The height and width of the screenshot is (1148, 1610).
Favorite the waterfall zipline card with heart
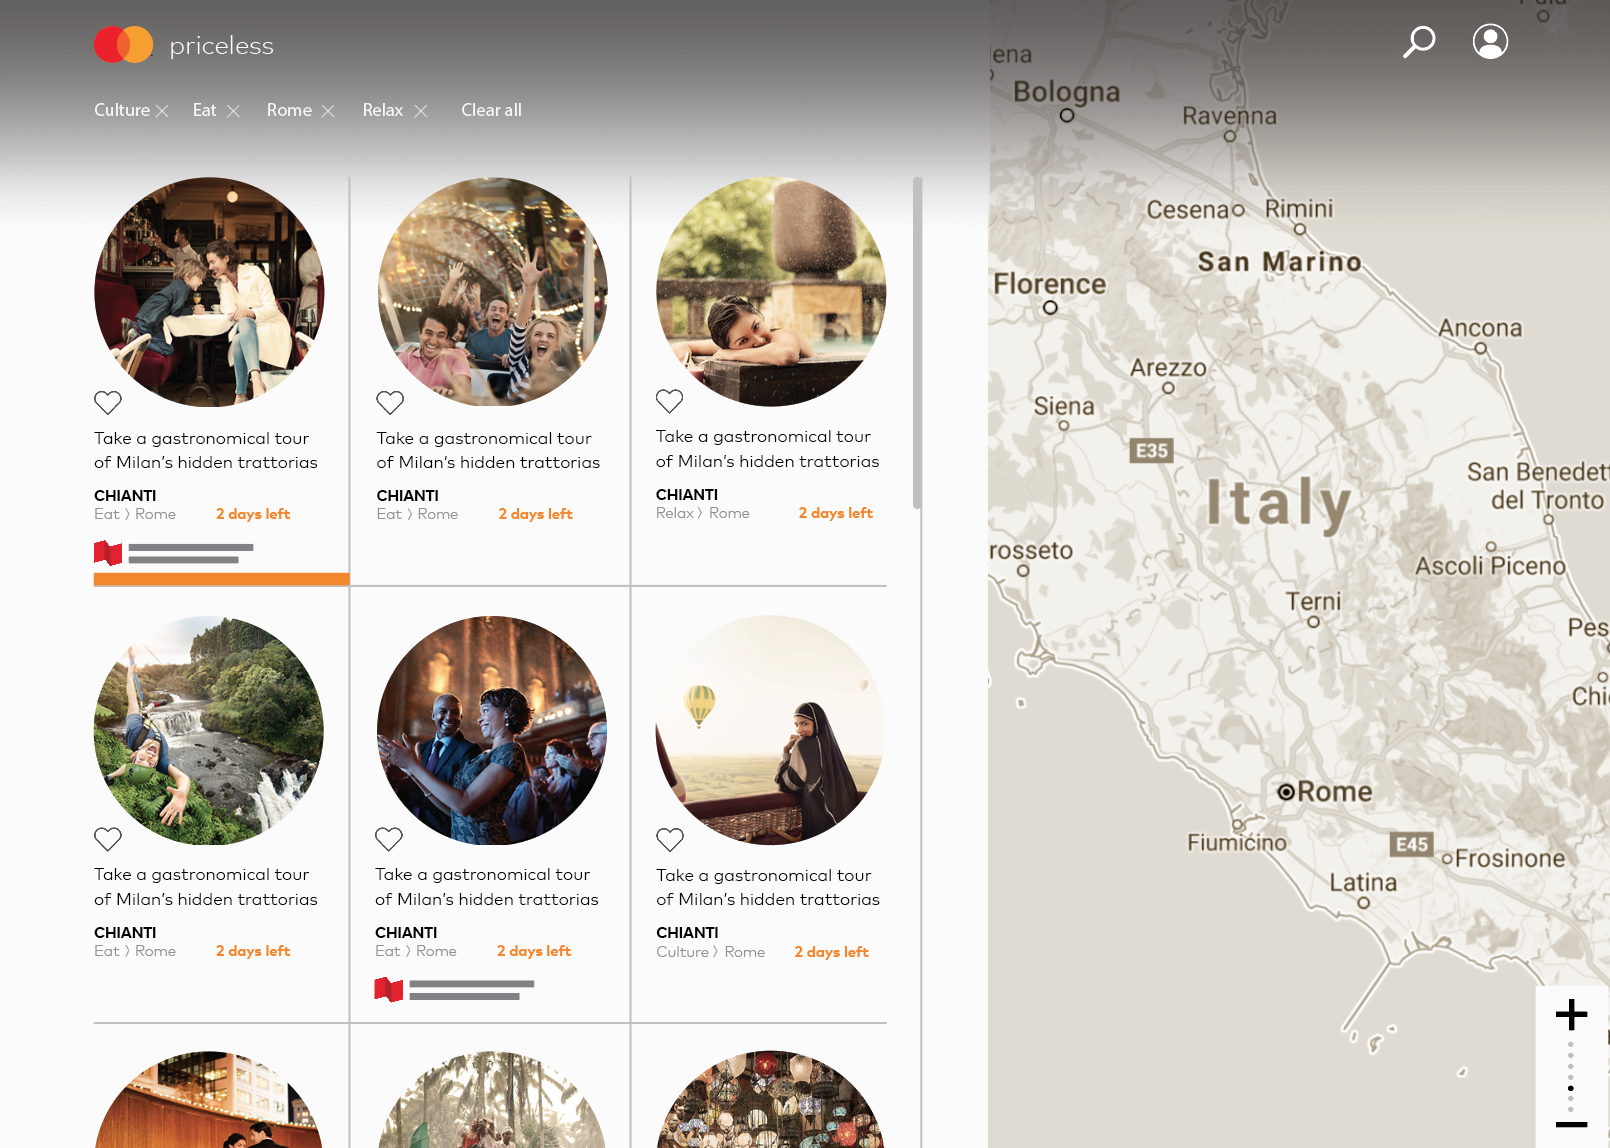tap(108, 839)
